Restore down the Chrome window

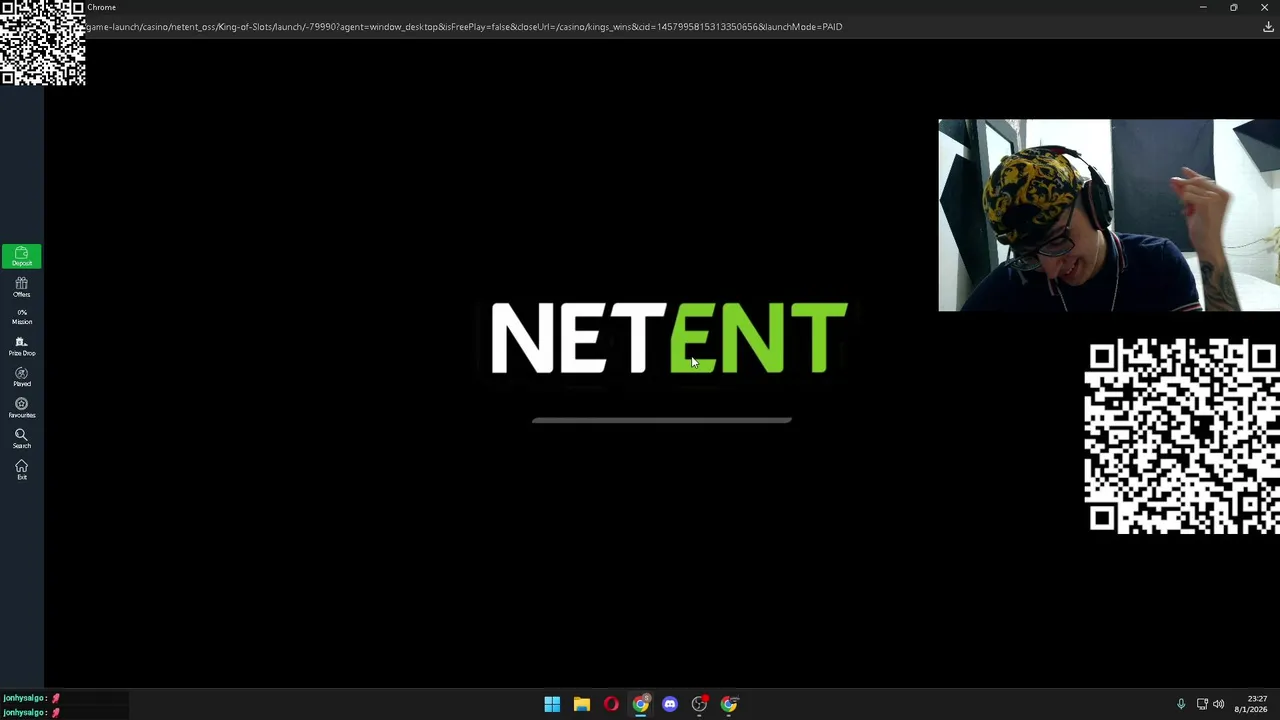click(1234, 7)
